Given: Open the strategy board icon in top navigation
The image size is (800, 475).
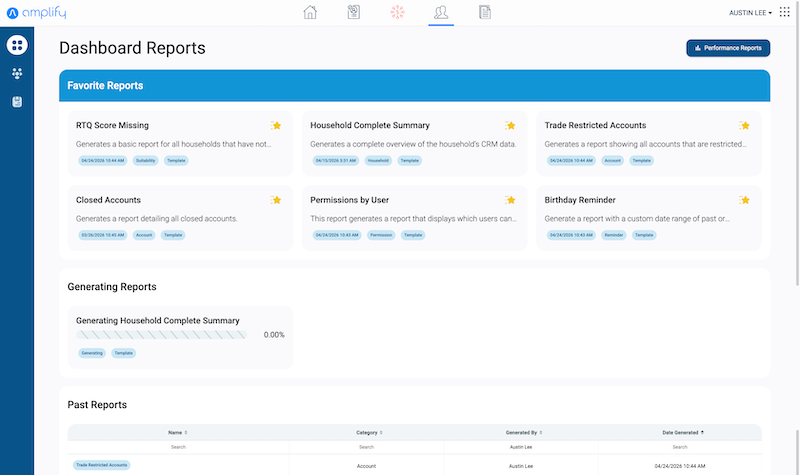Looking at the screenshot, I should tap(354, 12).
